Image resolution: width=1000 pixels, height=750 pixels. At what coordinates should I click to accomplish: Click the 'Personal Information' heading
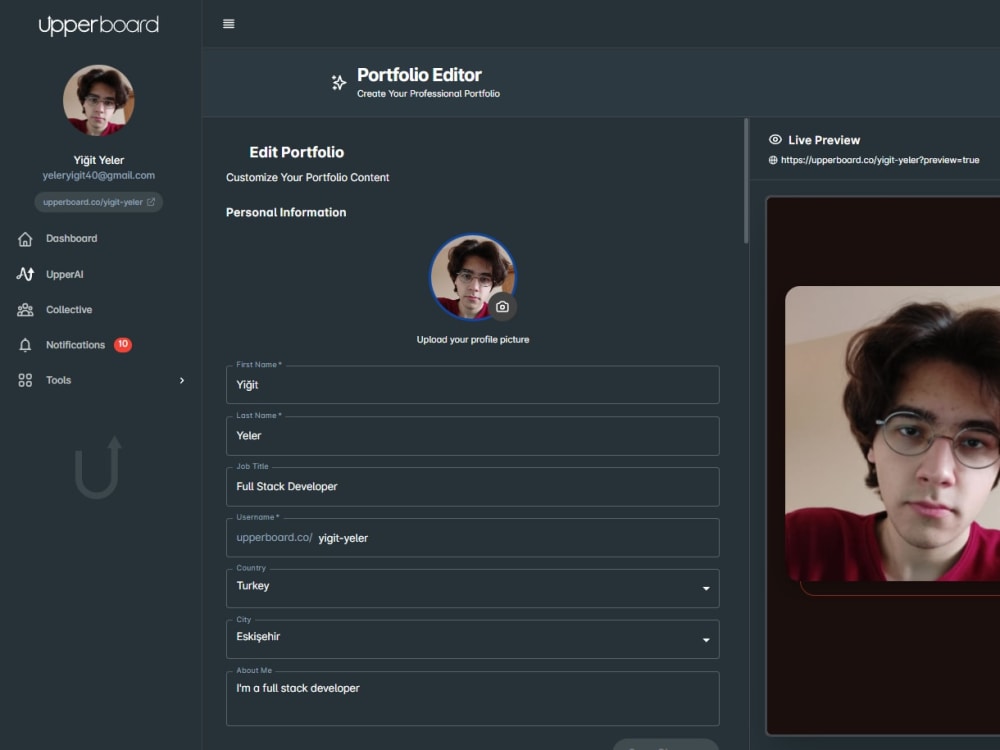pyautogui.click(x=286, y=212)
